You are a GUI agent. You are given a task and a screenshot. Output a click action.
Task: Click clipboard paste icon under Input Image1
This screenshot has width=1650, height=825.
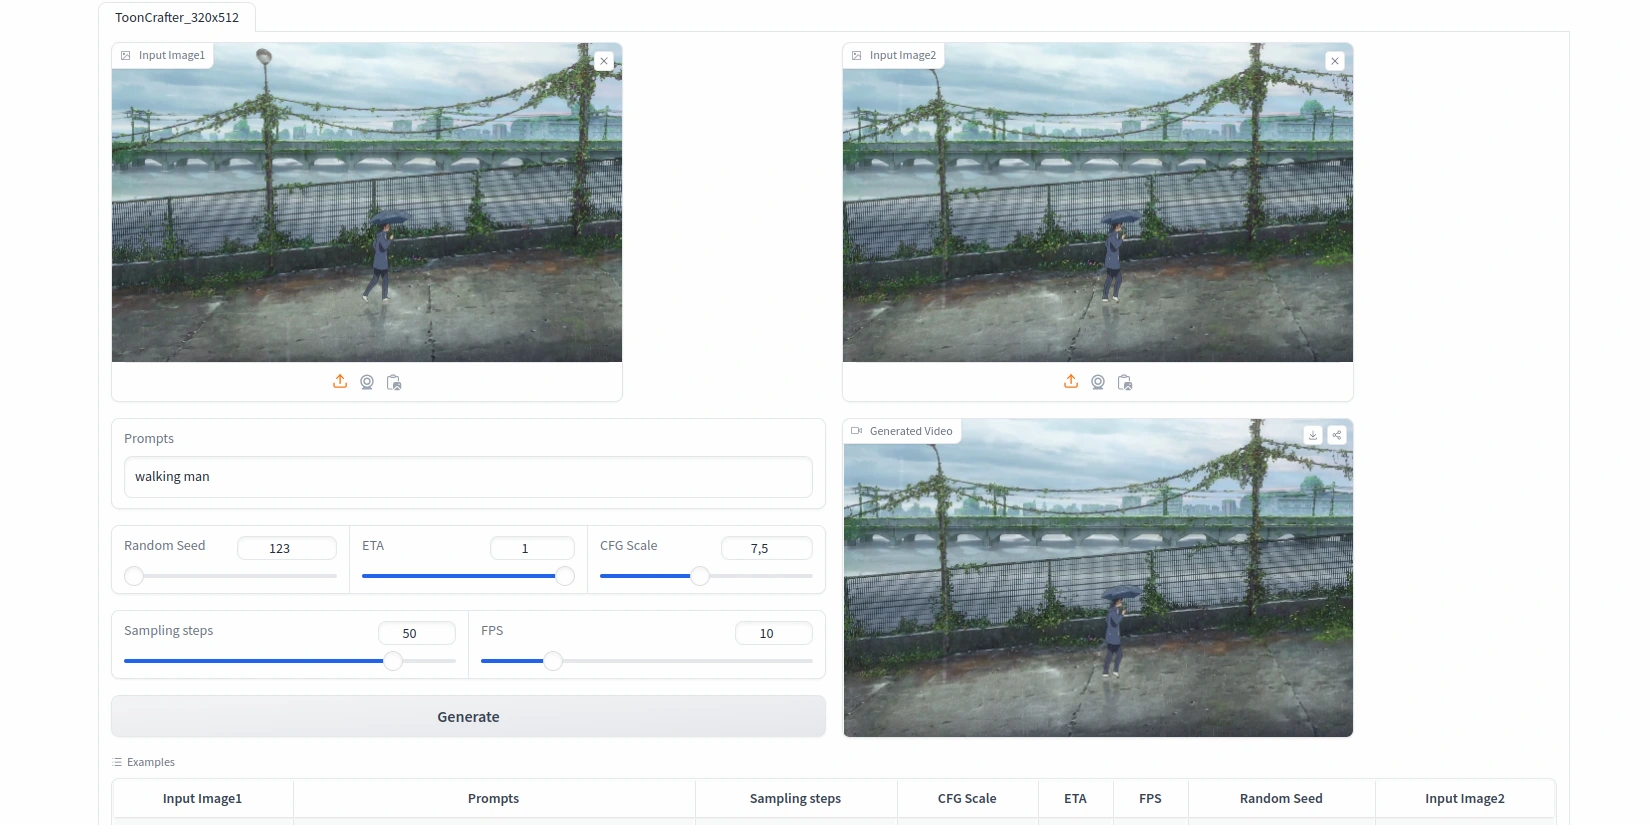pos(394,382)
